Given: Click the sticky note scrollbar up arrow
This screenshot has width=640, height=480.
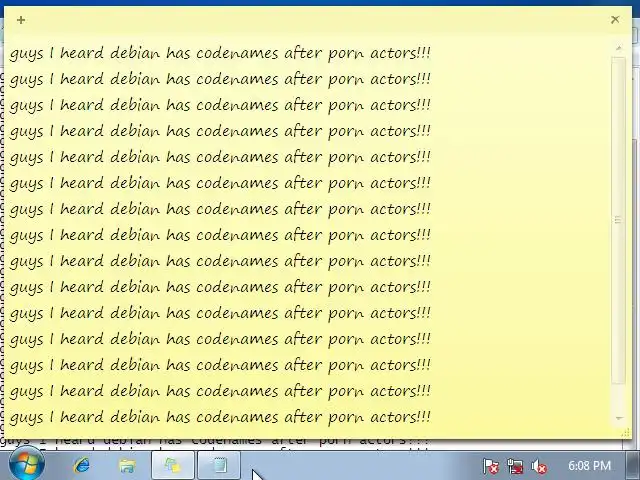Looking at the screenshot, I should (619, 48).
